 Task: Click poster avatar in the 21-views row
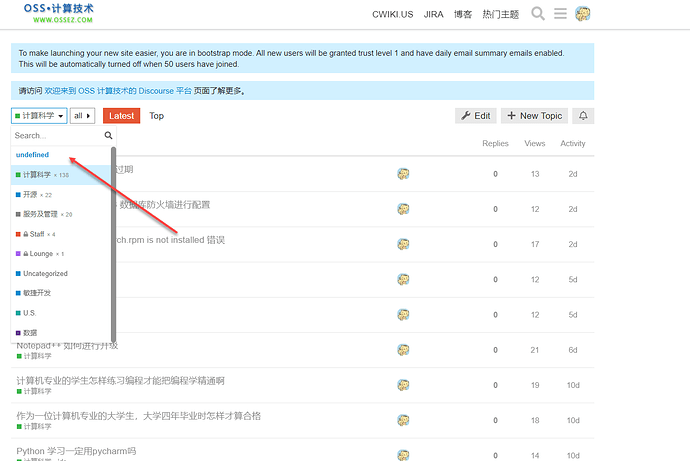coord(403,350)
